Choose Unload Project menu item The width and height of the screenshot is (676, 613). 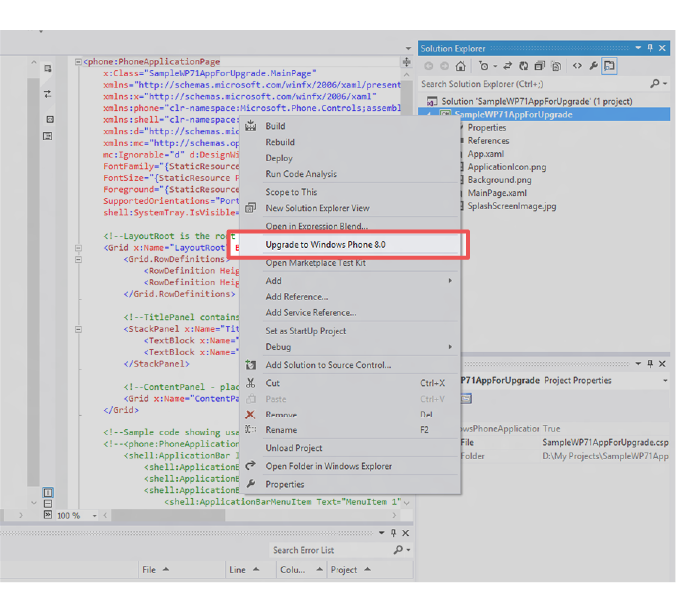(349, 448)
